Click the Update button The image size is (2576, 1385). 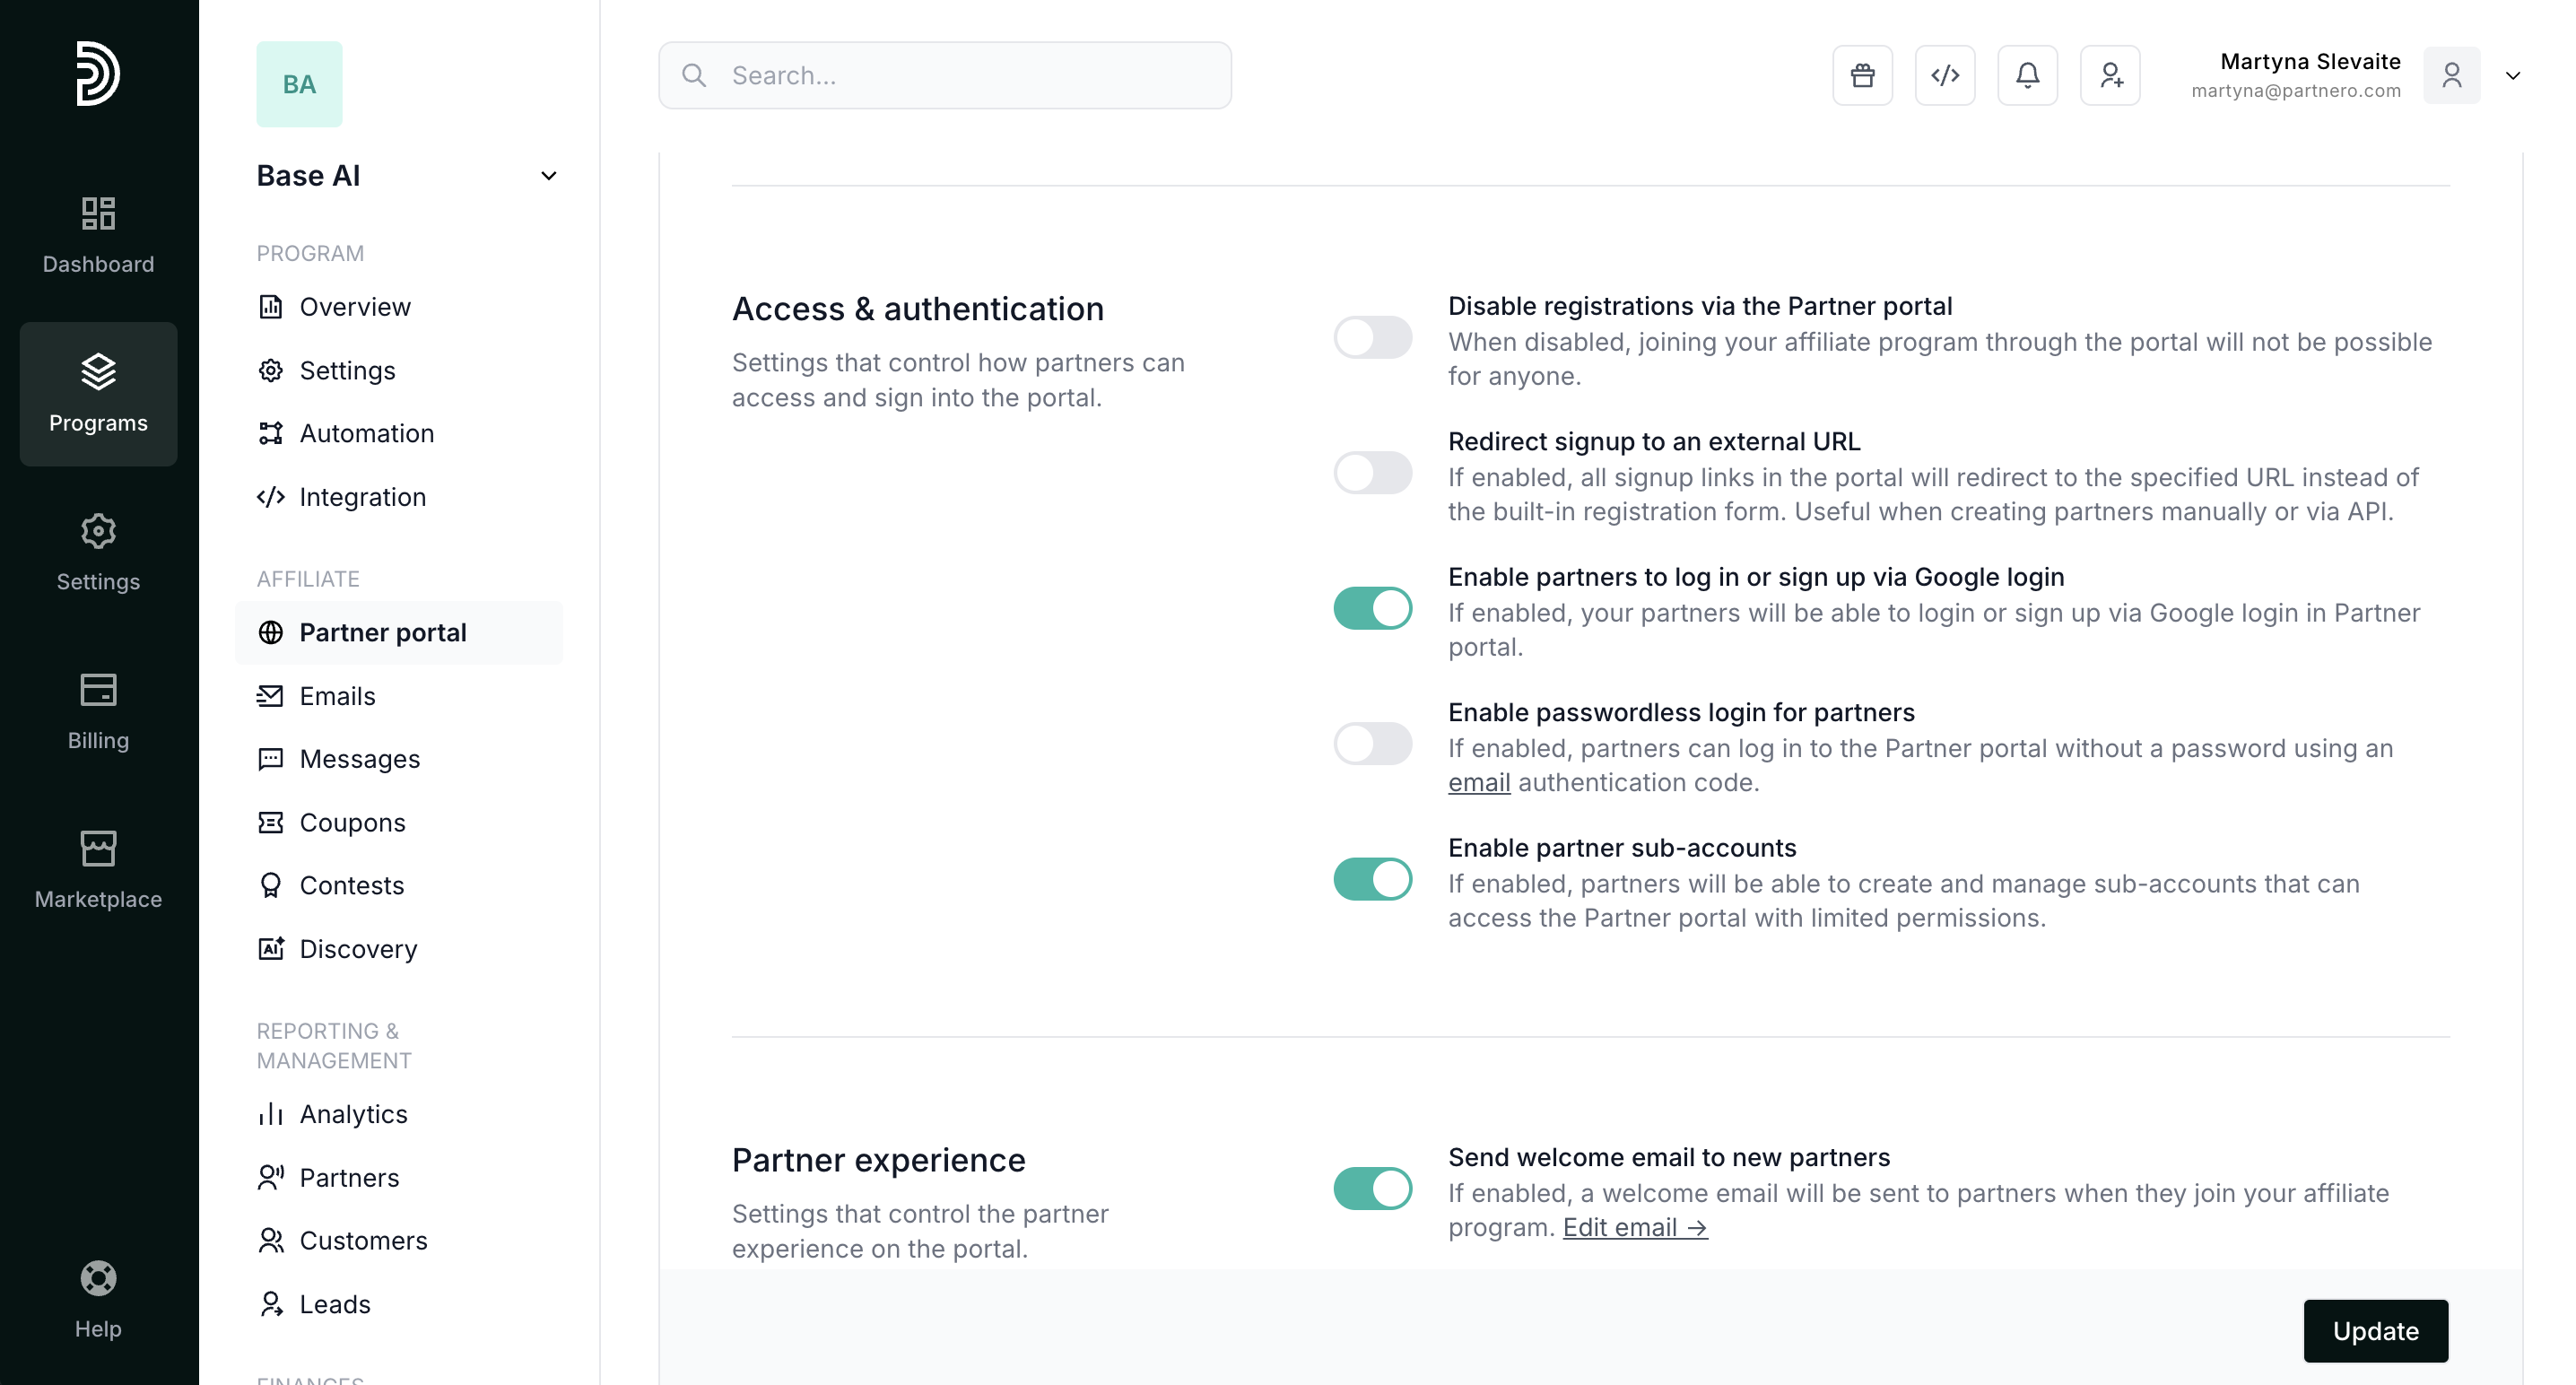point(2375,1331)
